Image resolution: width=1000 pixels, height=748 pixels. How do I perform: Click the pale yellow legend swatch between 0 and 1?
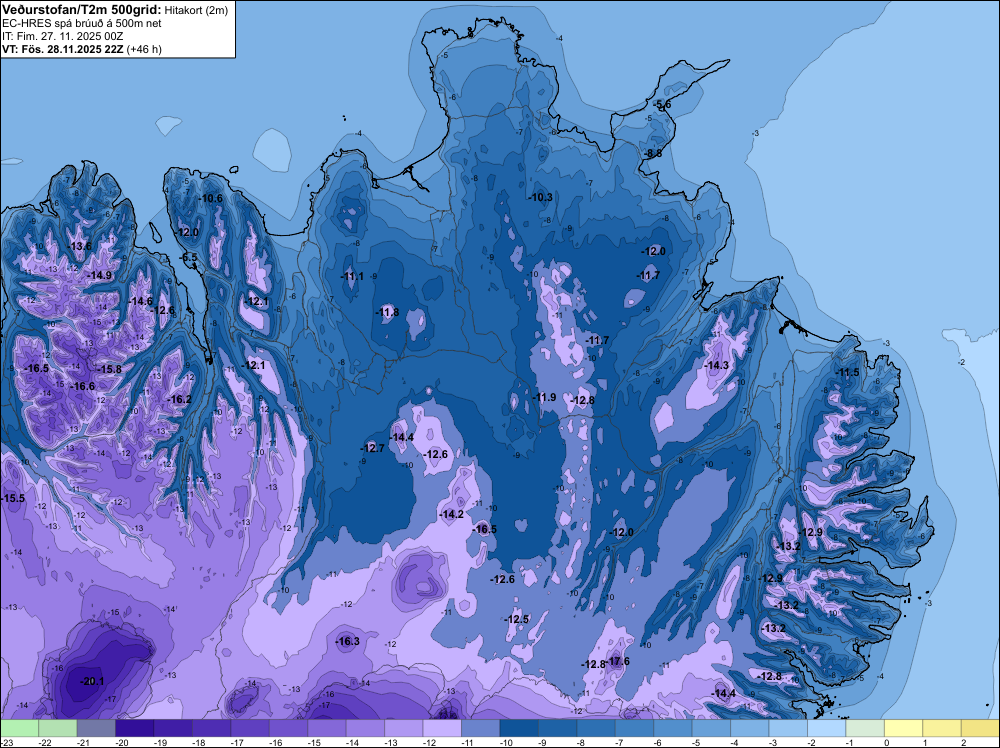[x=903, y=728]
